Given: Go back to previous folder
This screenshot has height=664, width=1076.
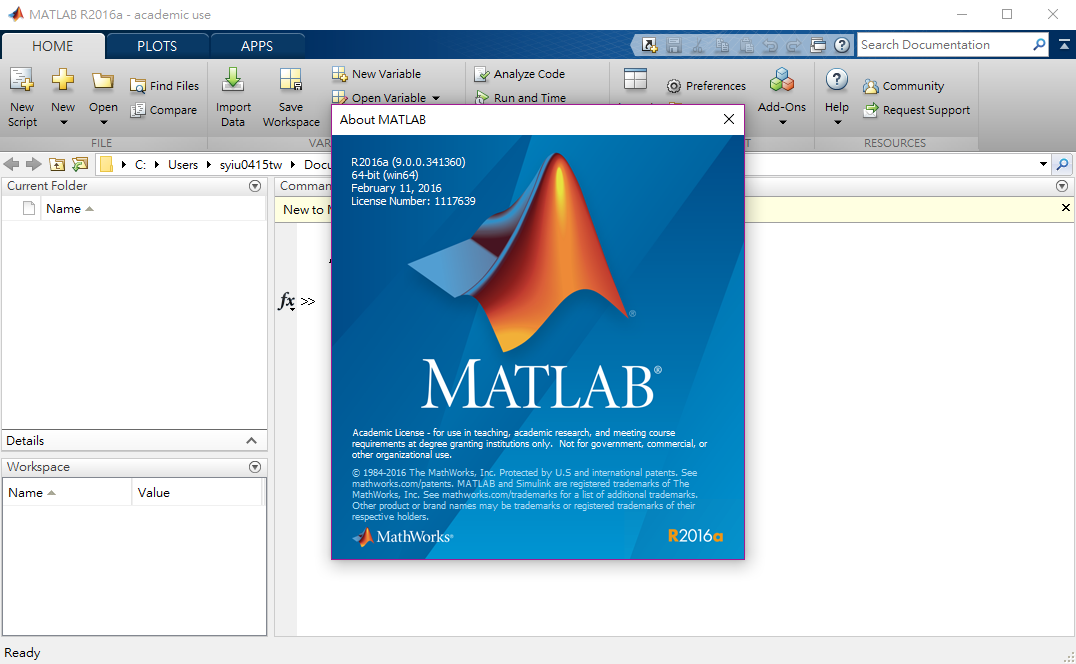Looking at the screenshot, I should (11, 164).
